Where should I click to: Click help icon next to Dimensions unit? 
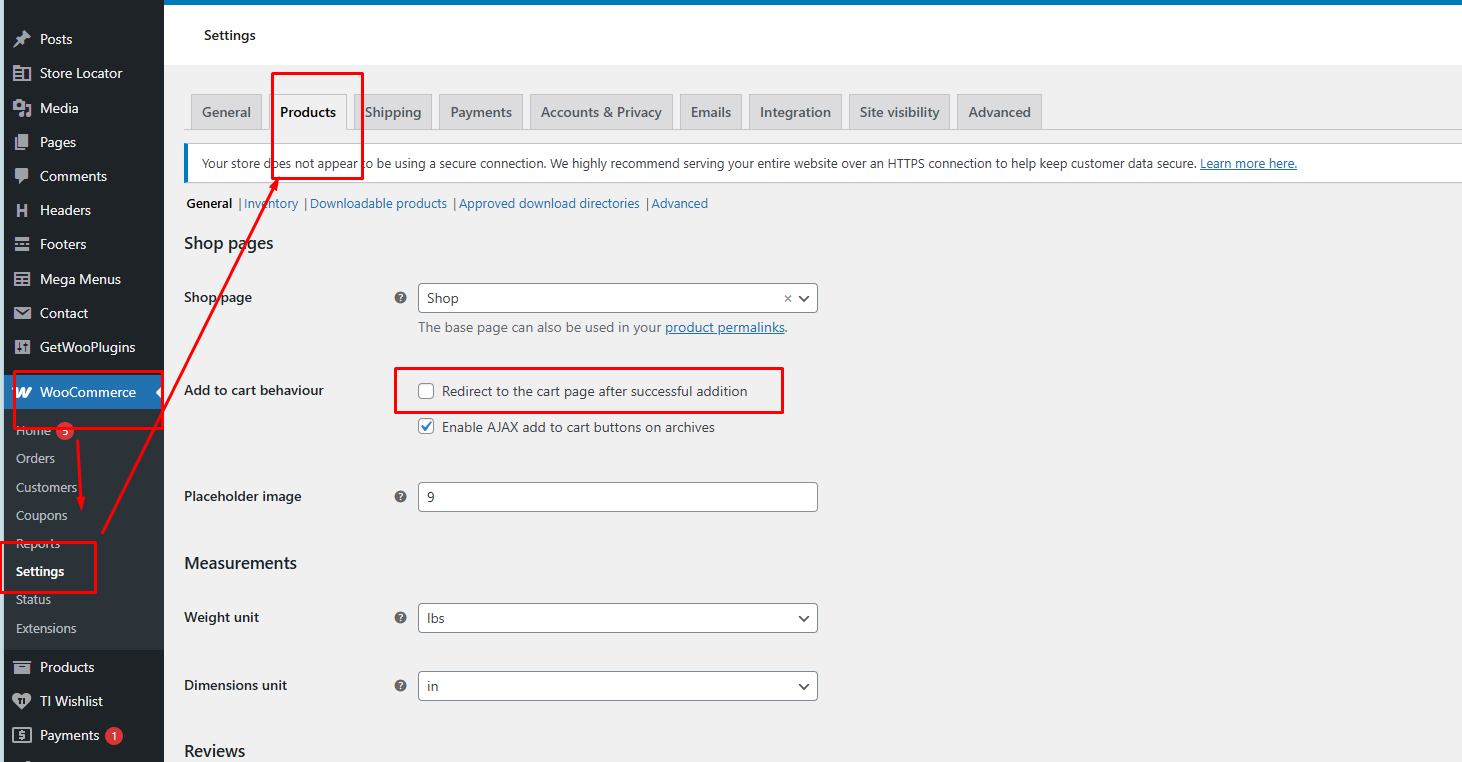point(400,685)
